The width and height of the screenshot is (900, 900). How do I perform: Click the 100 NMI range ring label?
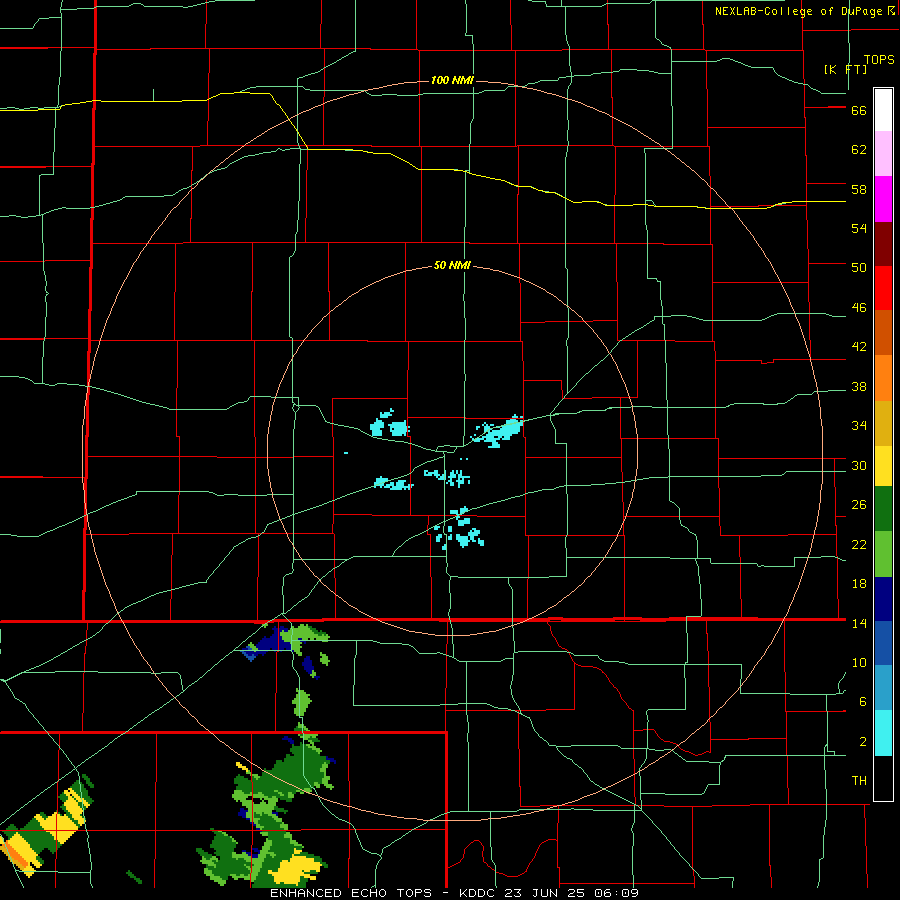(x=452, y=80)
